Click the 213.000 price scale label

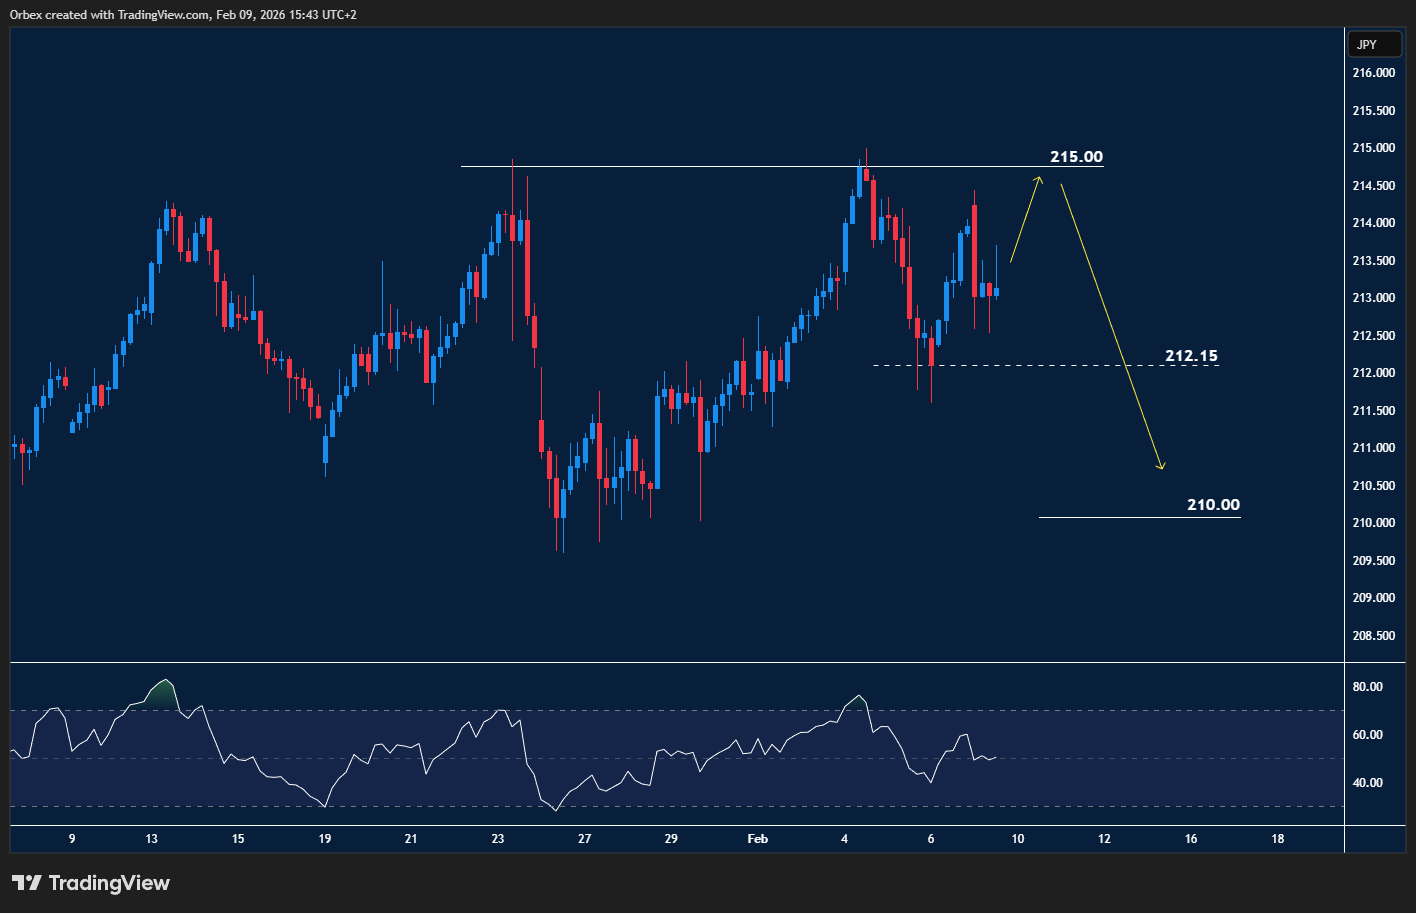click(x=1373, y=298)
